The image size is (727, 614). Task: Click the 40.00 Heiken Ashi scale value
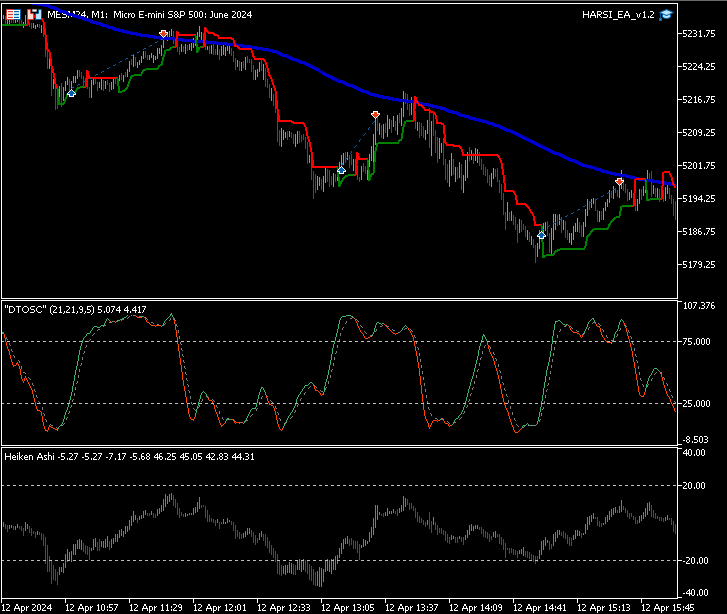[694, 453]
